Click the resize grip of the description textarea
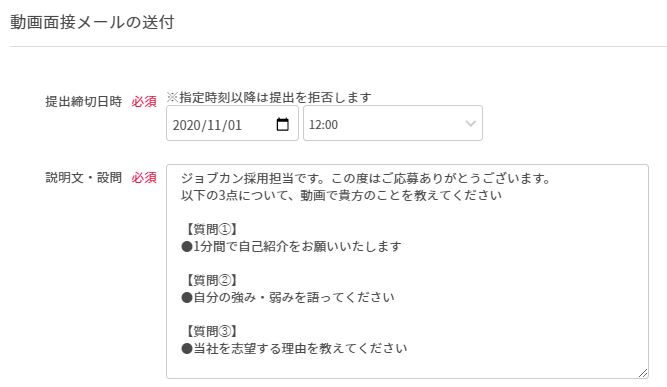 [643, 373]
